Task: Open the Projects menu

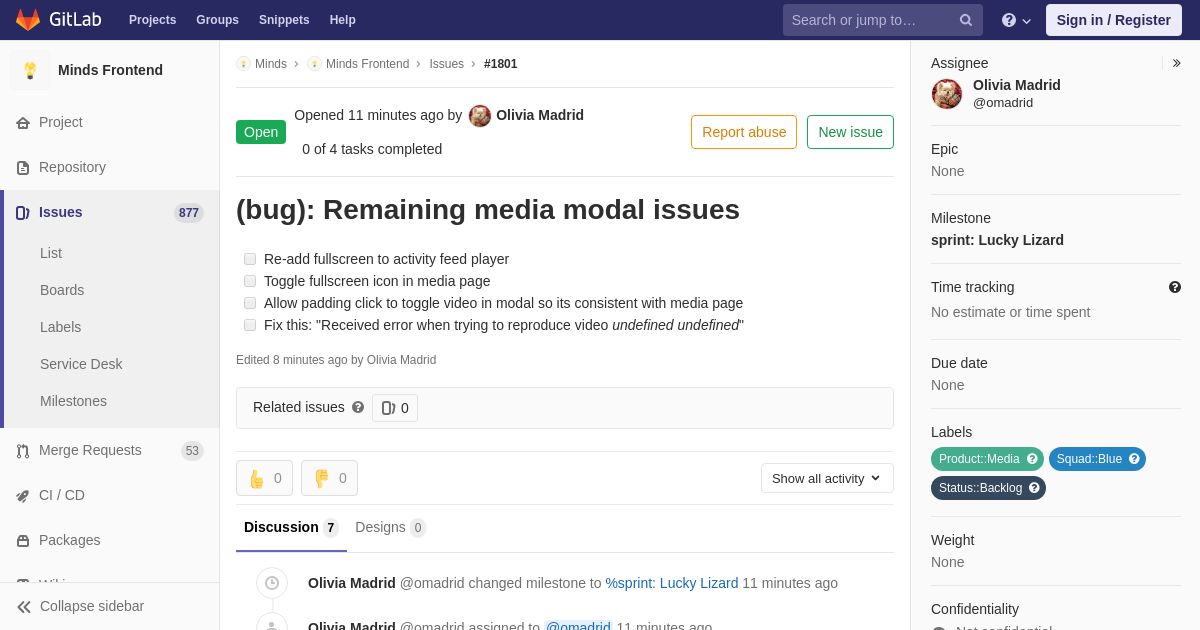Action: 152,20
